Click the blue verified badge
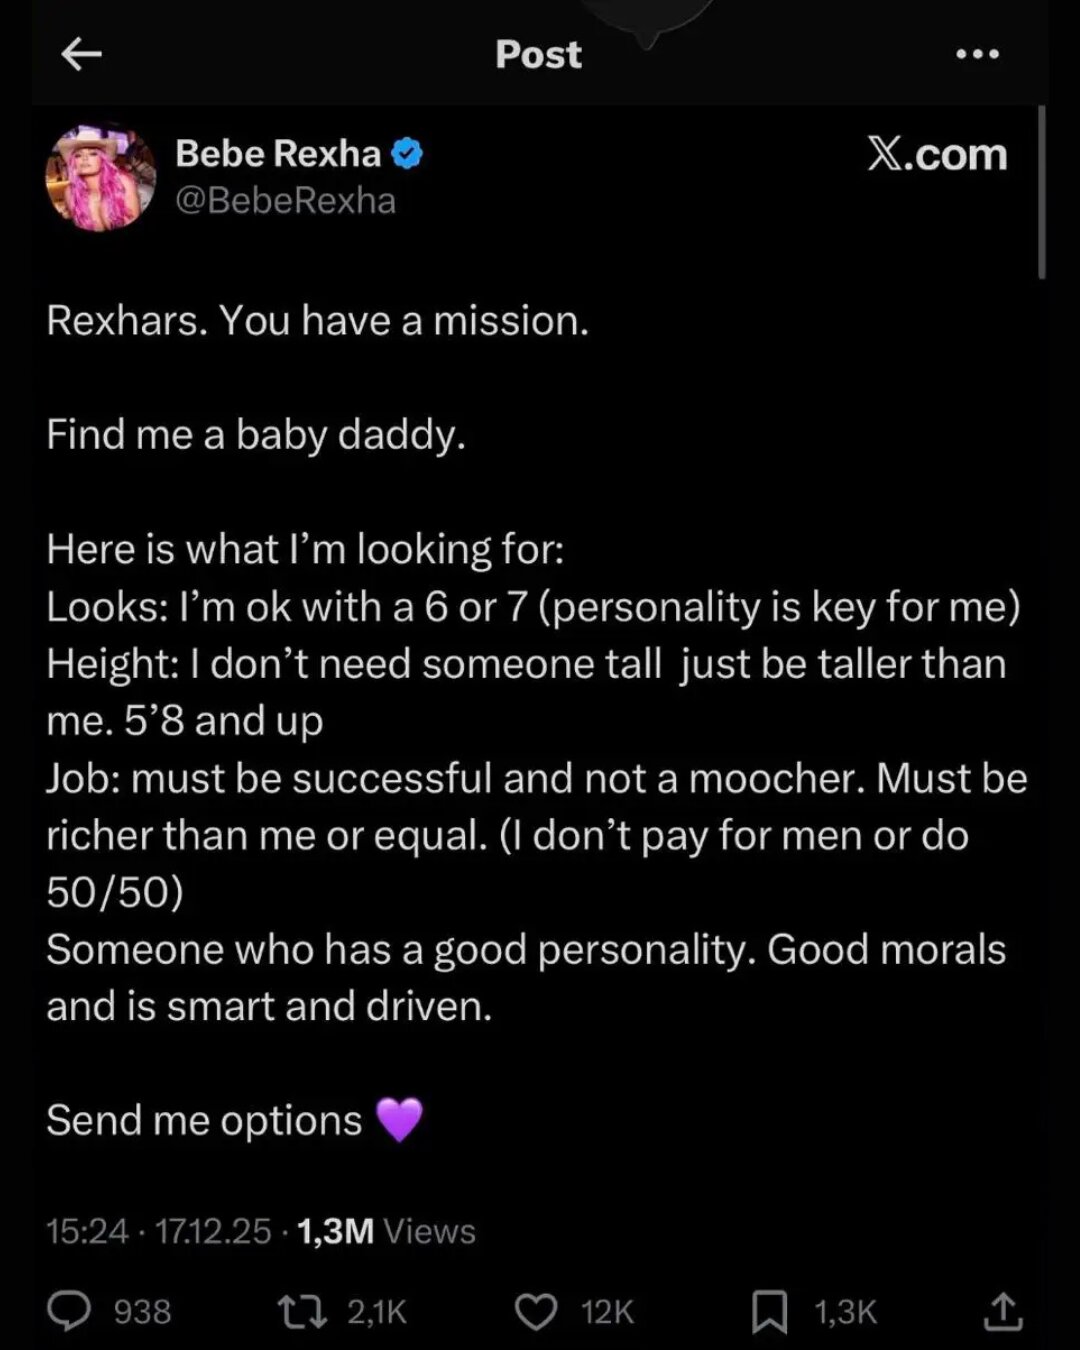Viewport: 1080px width, 1350px height. point(407,154)
